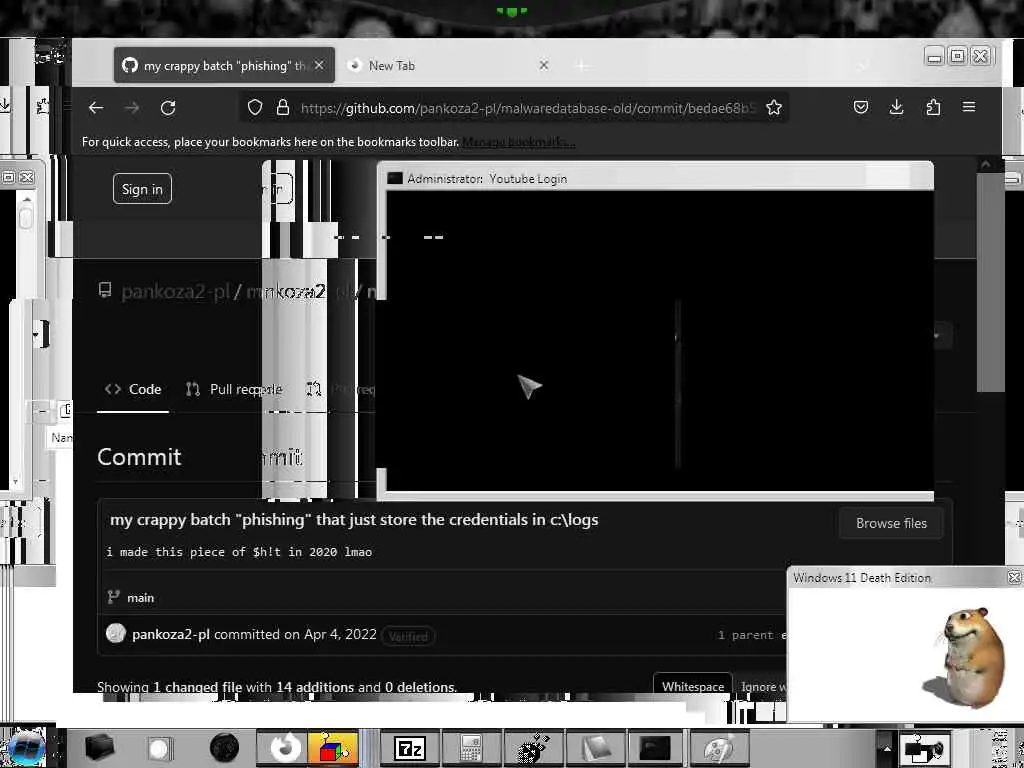Open a new tab with the plus button
The image size is (1024, 768).
[581, 65]
